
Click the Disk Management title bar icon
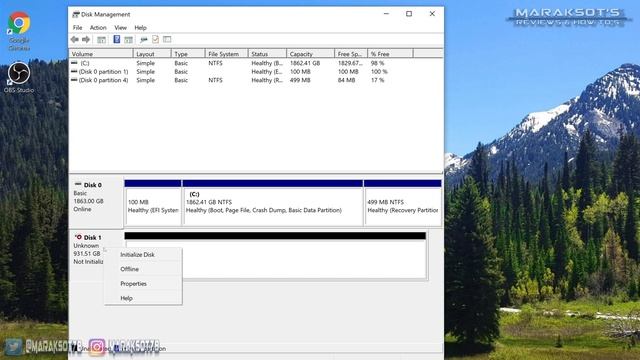[x=76, y=14]
